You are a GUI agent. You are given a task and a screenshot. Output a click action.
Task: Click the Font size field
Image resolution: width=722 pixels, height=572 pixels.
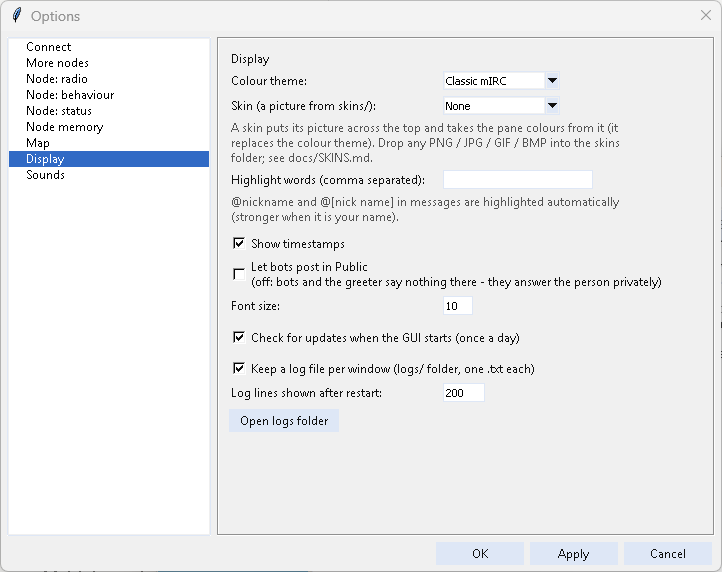[458, 306]
